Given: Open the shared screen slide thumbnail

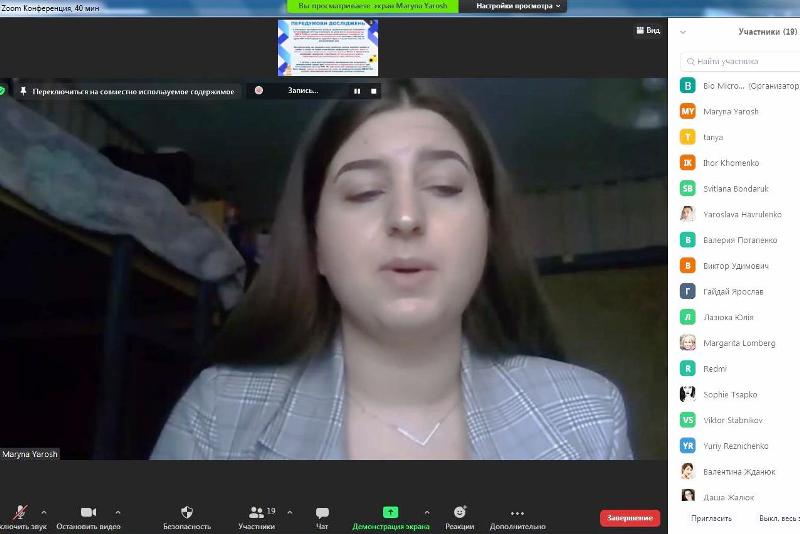Looking at the screenshot, I should pyautogui.click(x=328, y=47).
